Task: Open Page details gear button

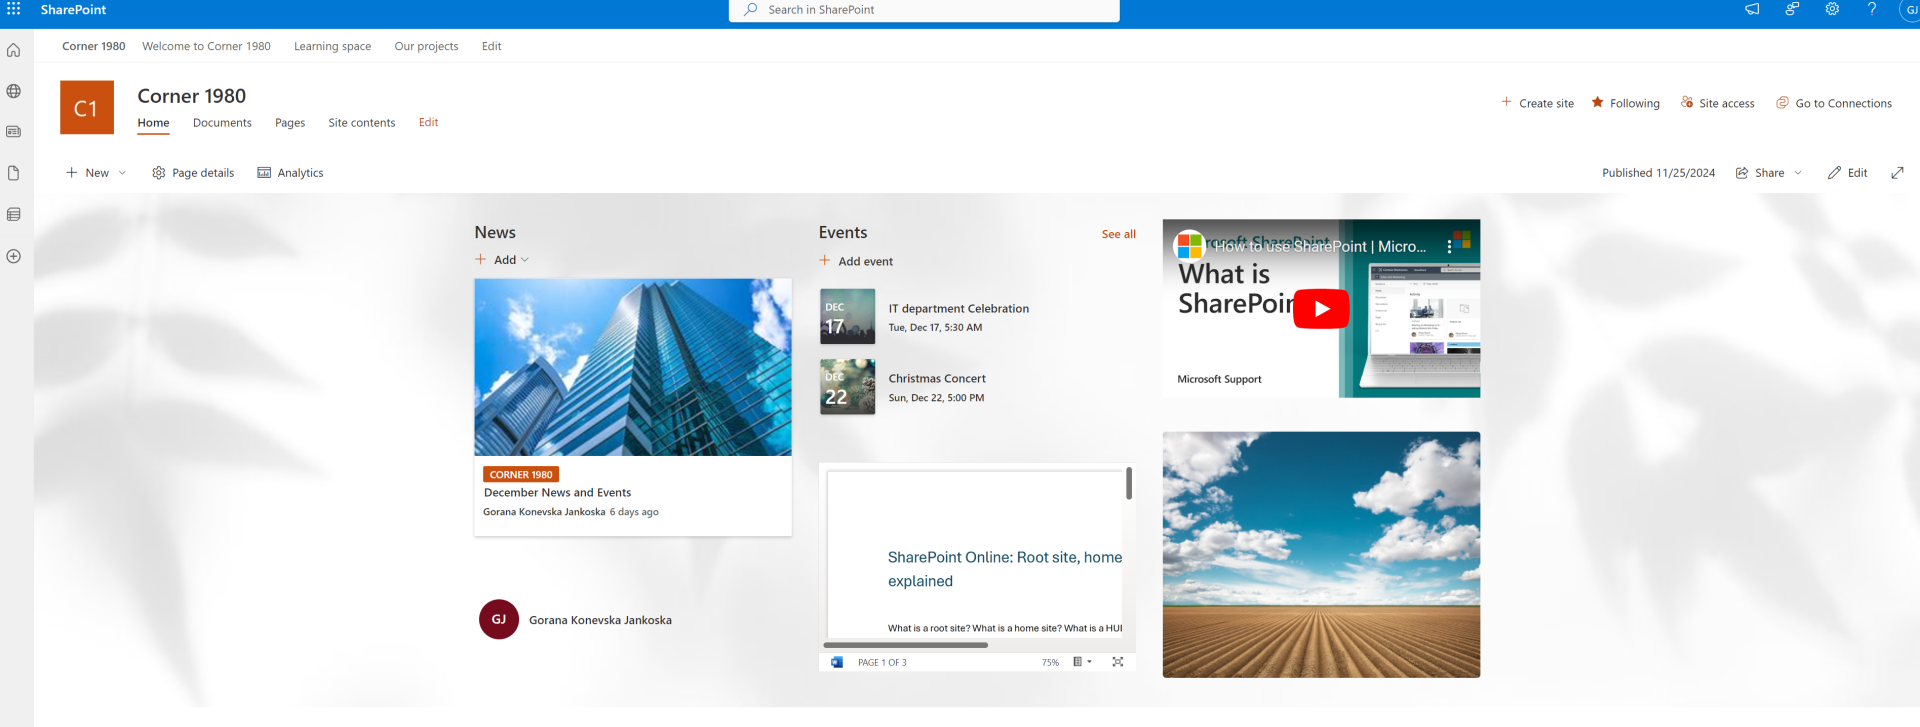Action: point(193,173)
